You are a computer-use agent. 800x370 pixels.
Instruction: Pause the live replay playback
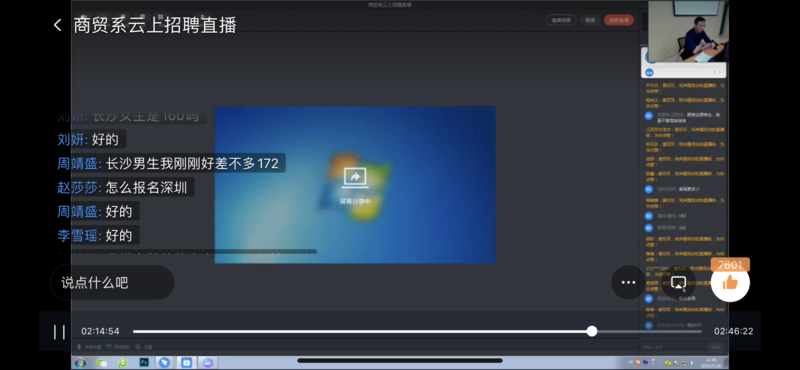[x=60, y=332]
